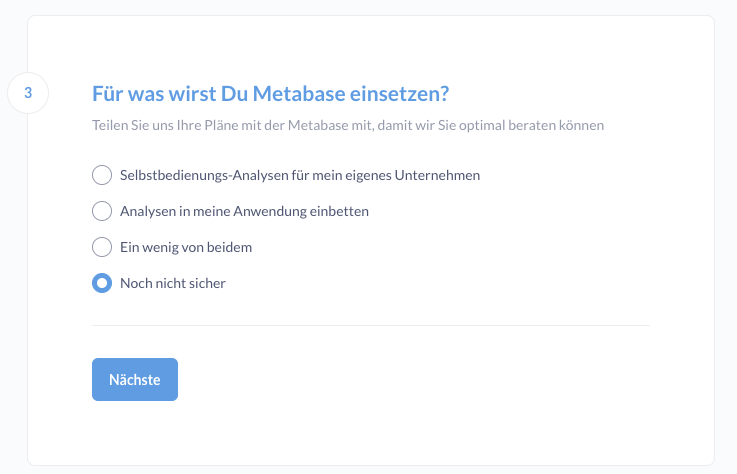This screenshot has width=737, height=474.
Task: Click the horizontal divider above the Nächste button
Action: [x=371, y=326]
